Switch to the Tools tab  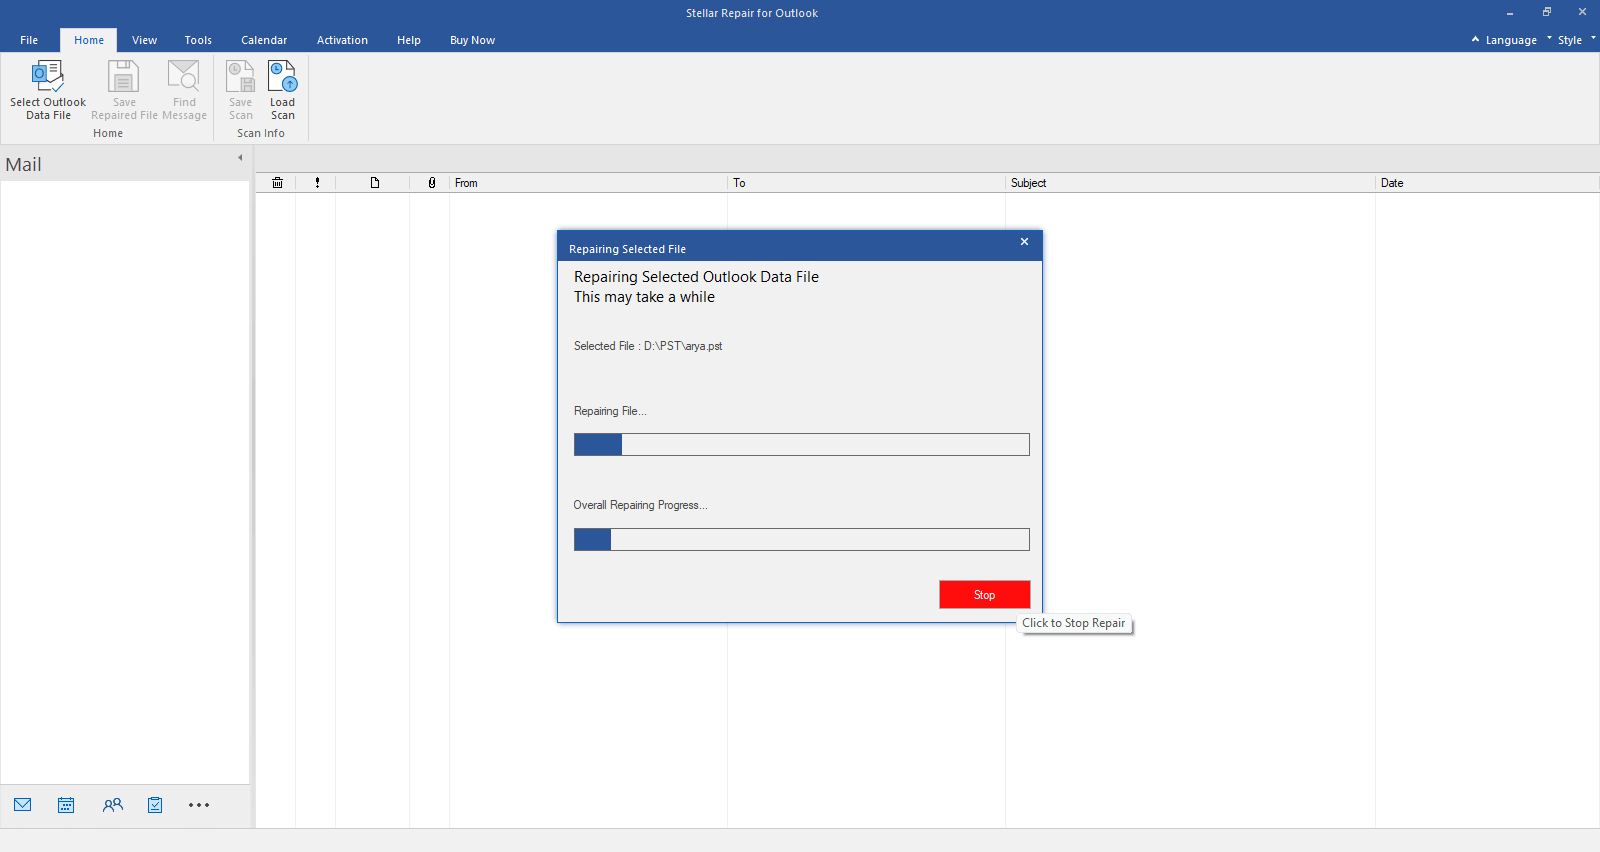click(x=198, y=40)
